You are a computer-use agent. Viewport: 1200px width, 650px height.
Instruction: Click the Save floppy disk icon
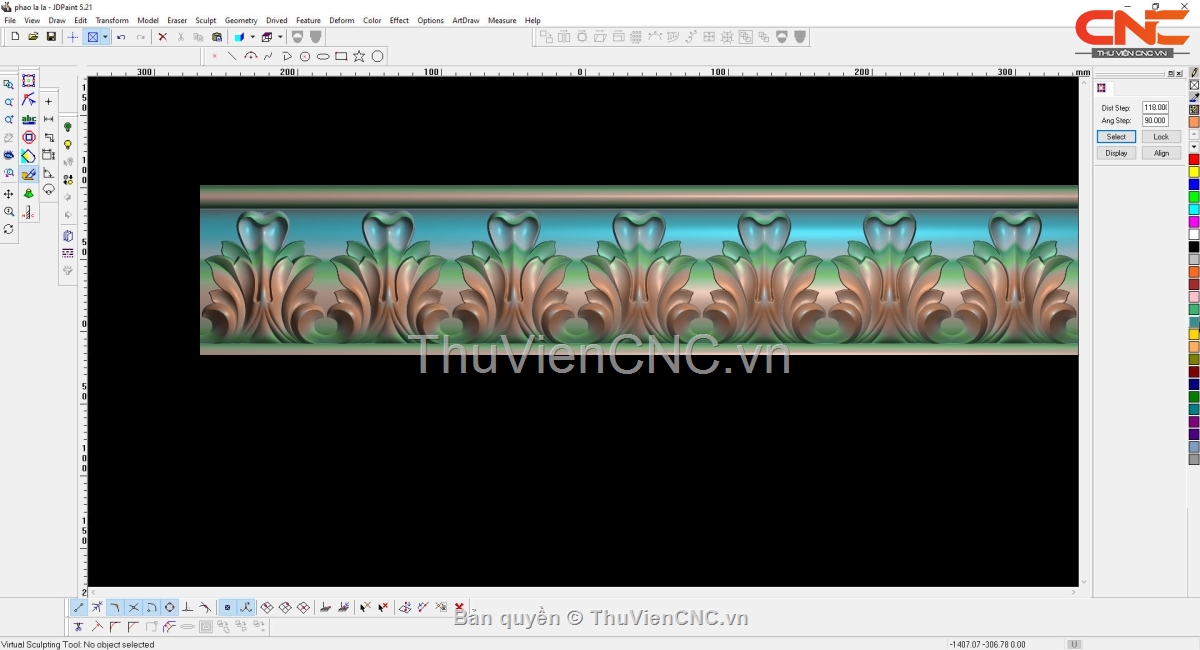click(51, 37)
